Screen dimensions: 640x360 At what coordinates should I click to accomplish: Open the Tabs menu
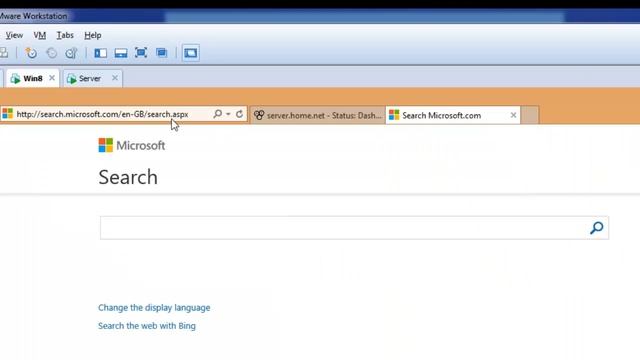65,36
